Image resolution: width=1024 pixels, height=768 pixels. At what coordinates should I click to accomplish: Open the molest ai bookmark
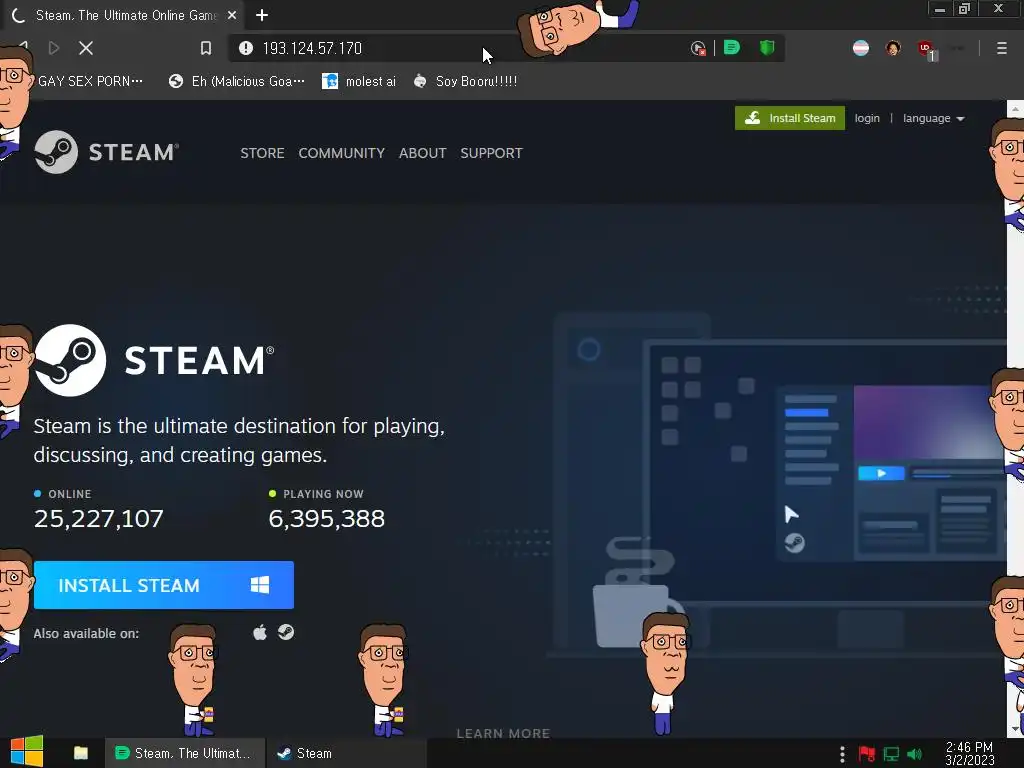click(359, 81)
